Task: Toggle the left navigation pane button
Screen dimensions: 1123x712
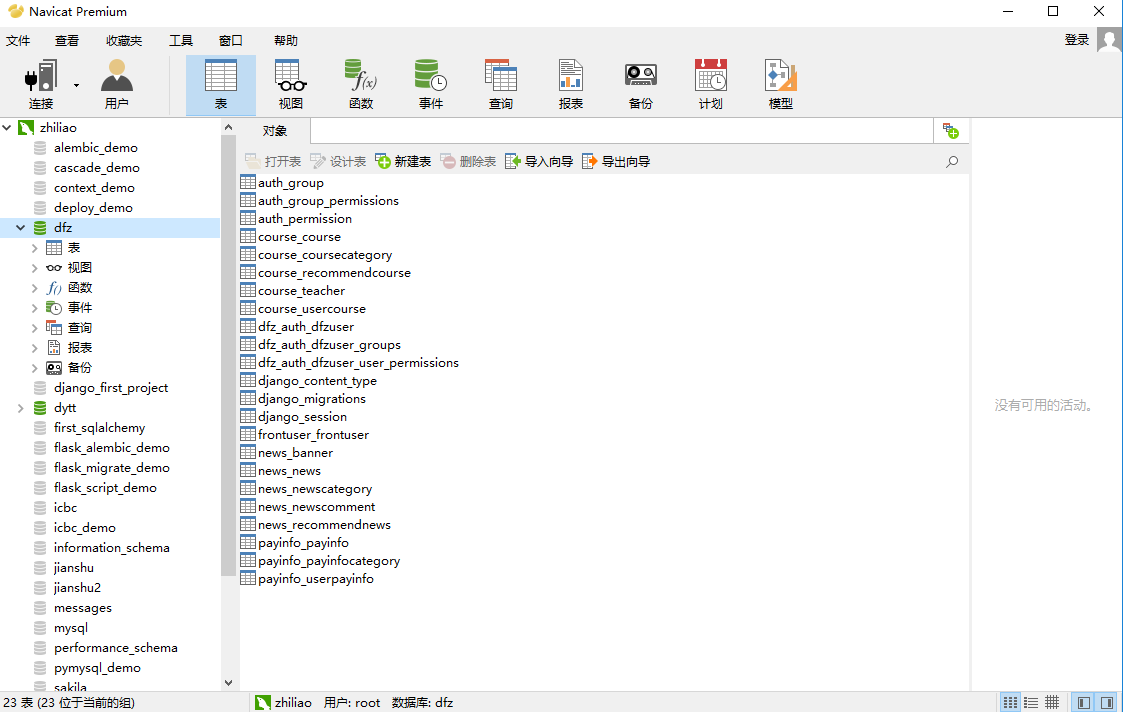Action: click(x=1083, y=703)
